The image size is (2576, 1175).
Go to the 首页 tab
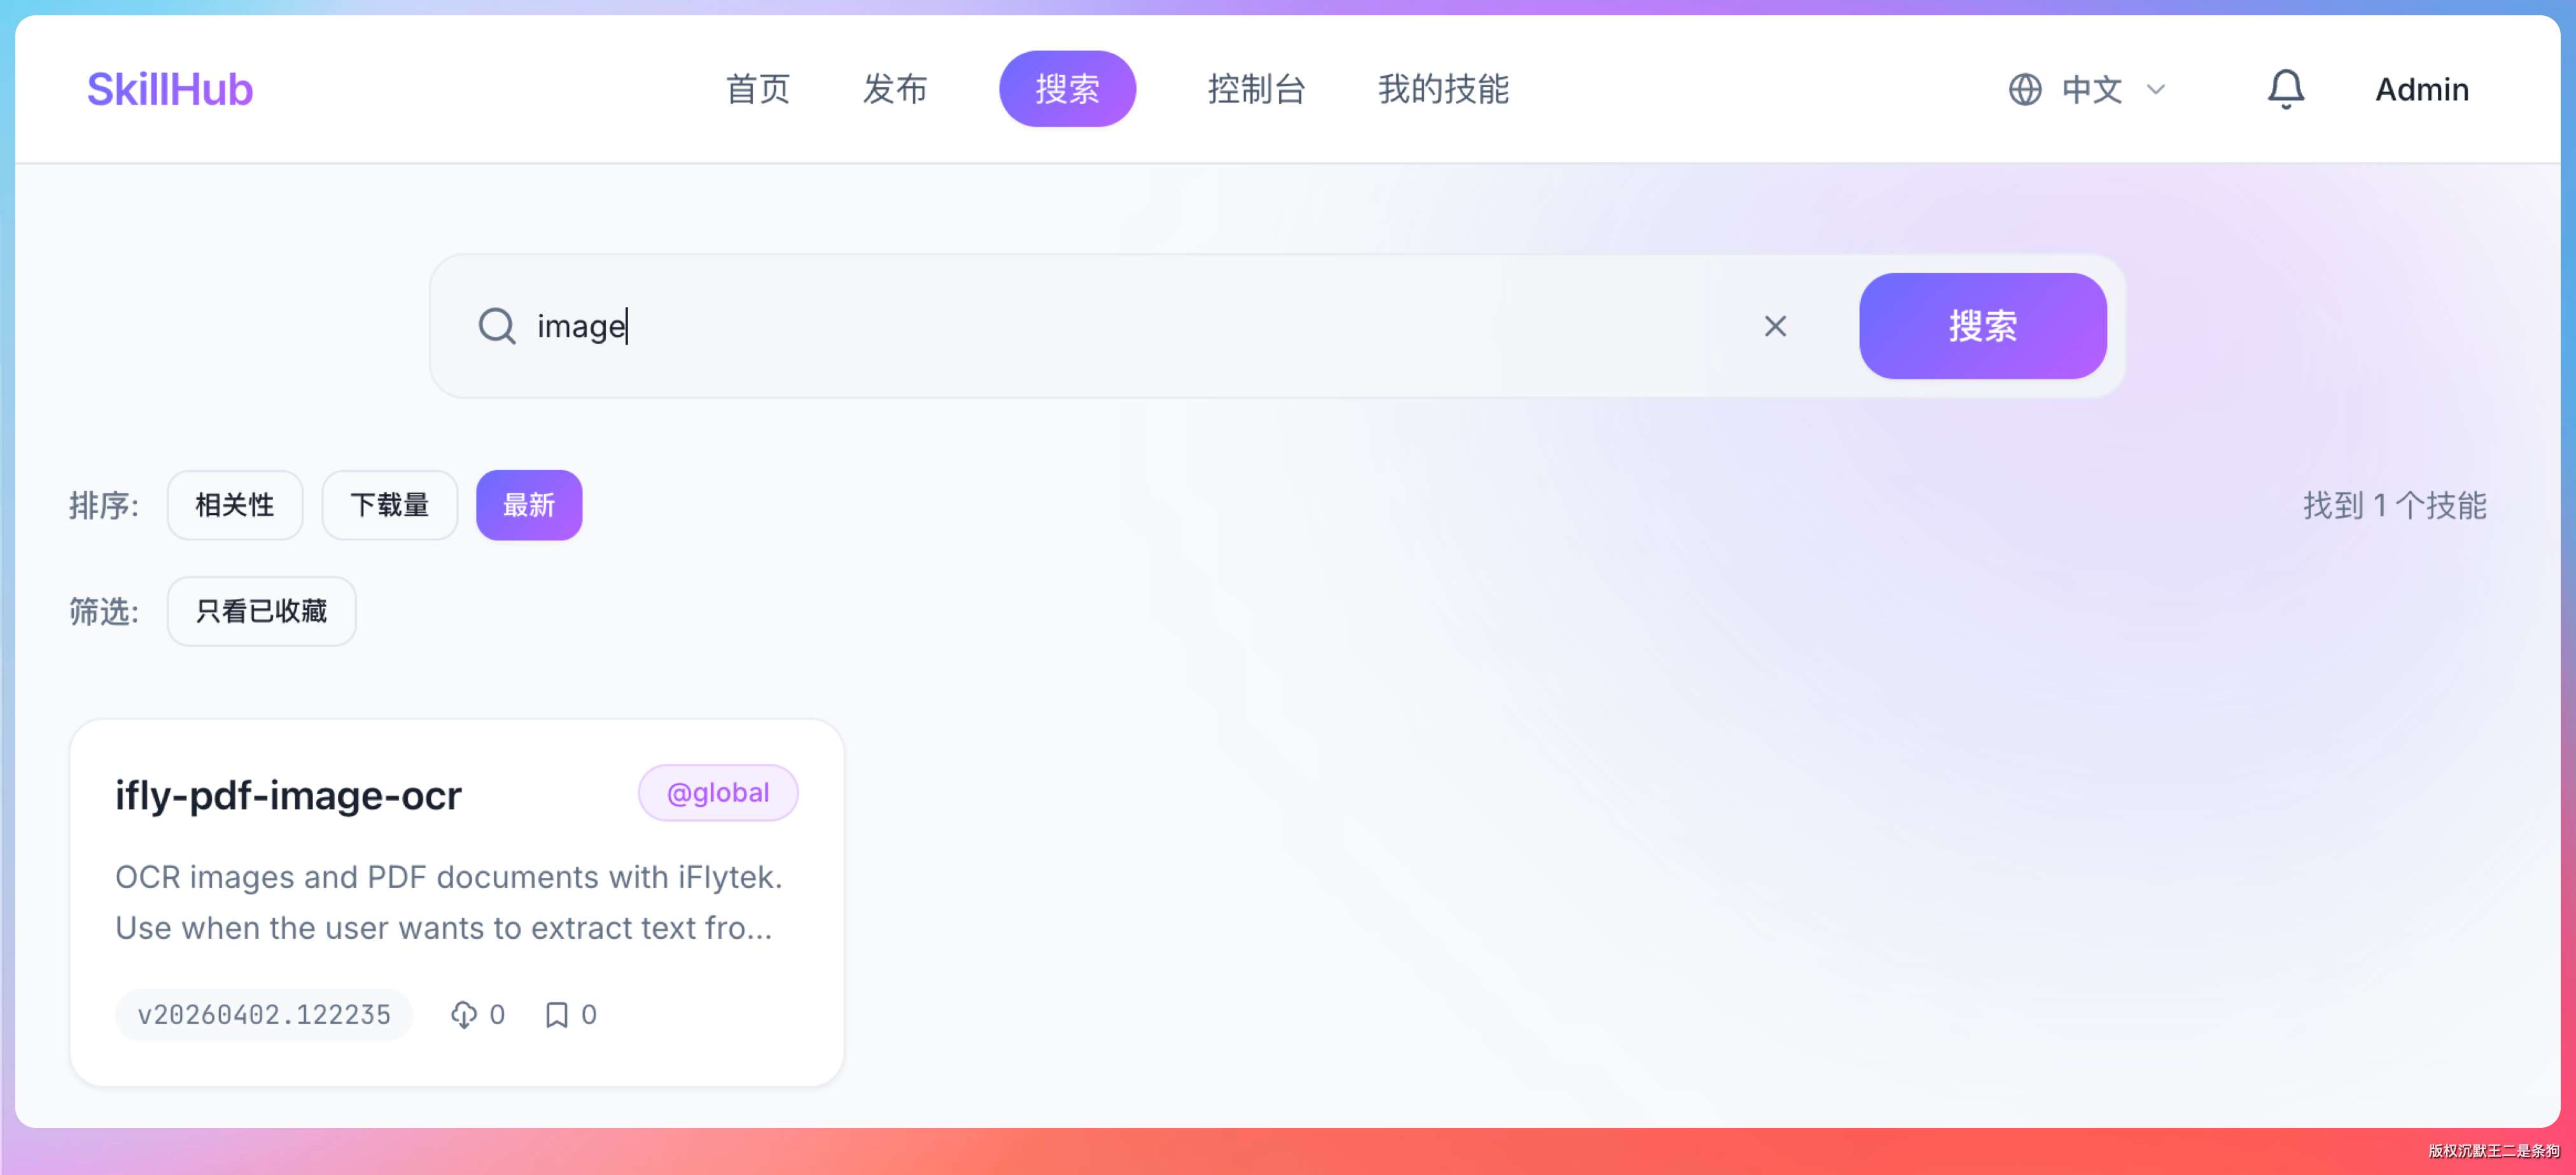click(757, 89)
